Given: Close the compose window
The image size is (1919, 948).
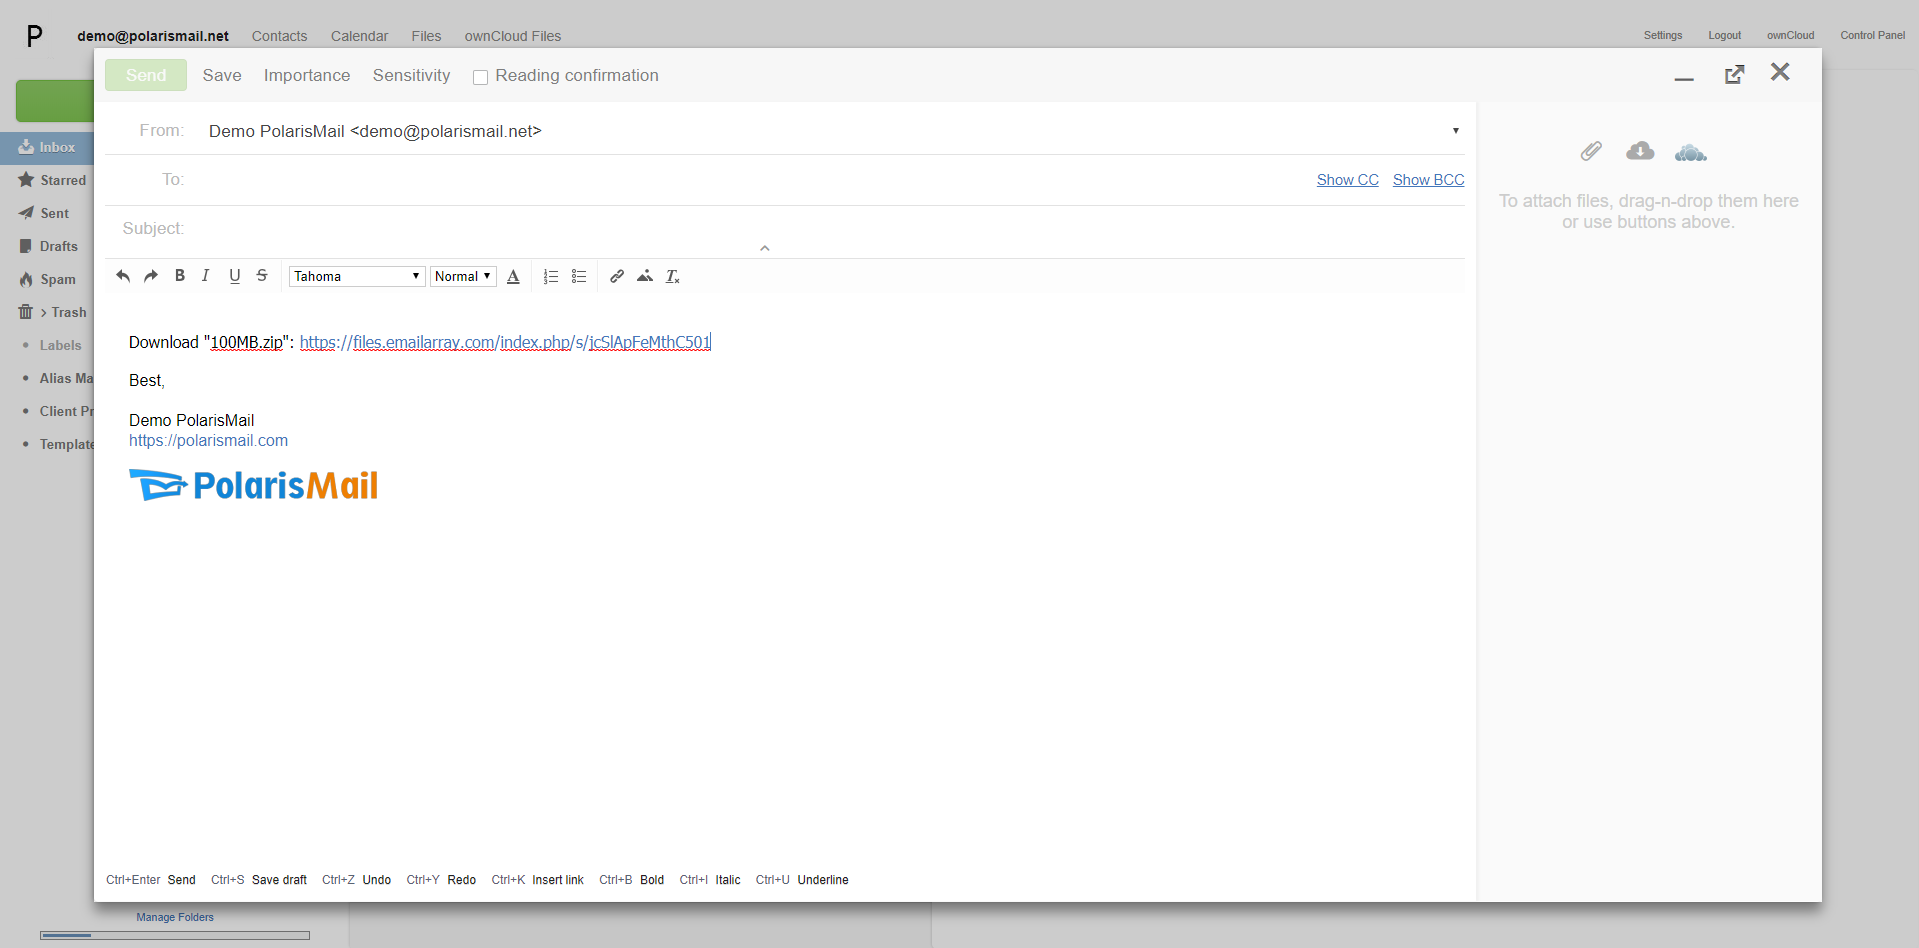Looking at the screenshot, I should coord(1780,72).
